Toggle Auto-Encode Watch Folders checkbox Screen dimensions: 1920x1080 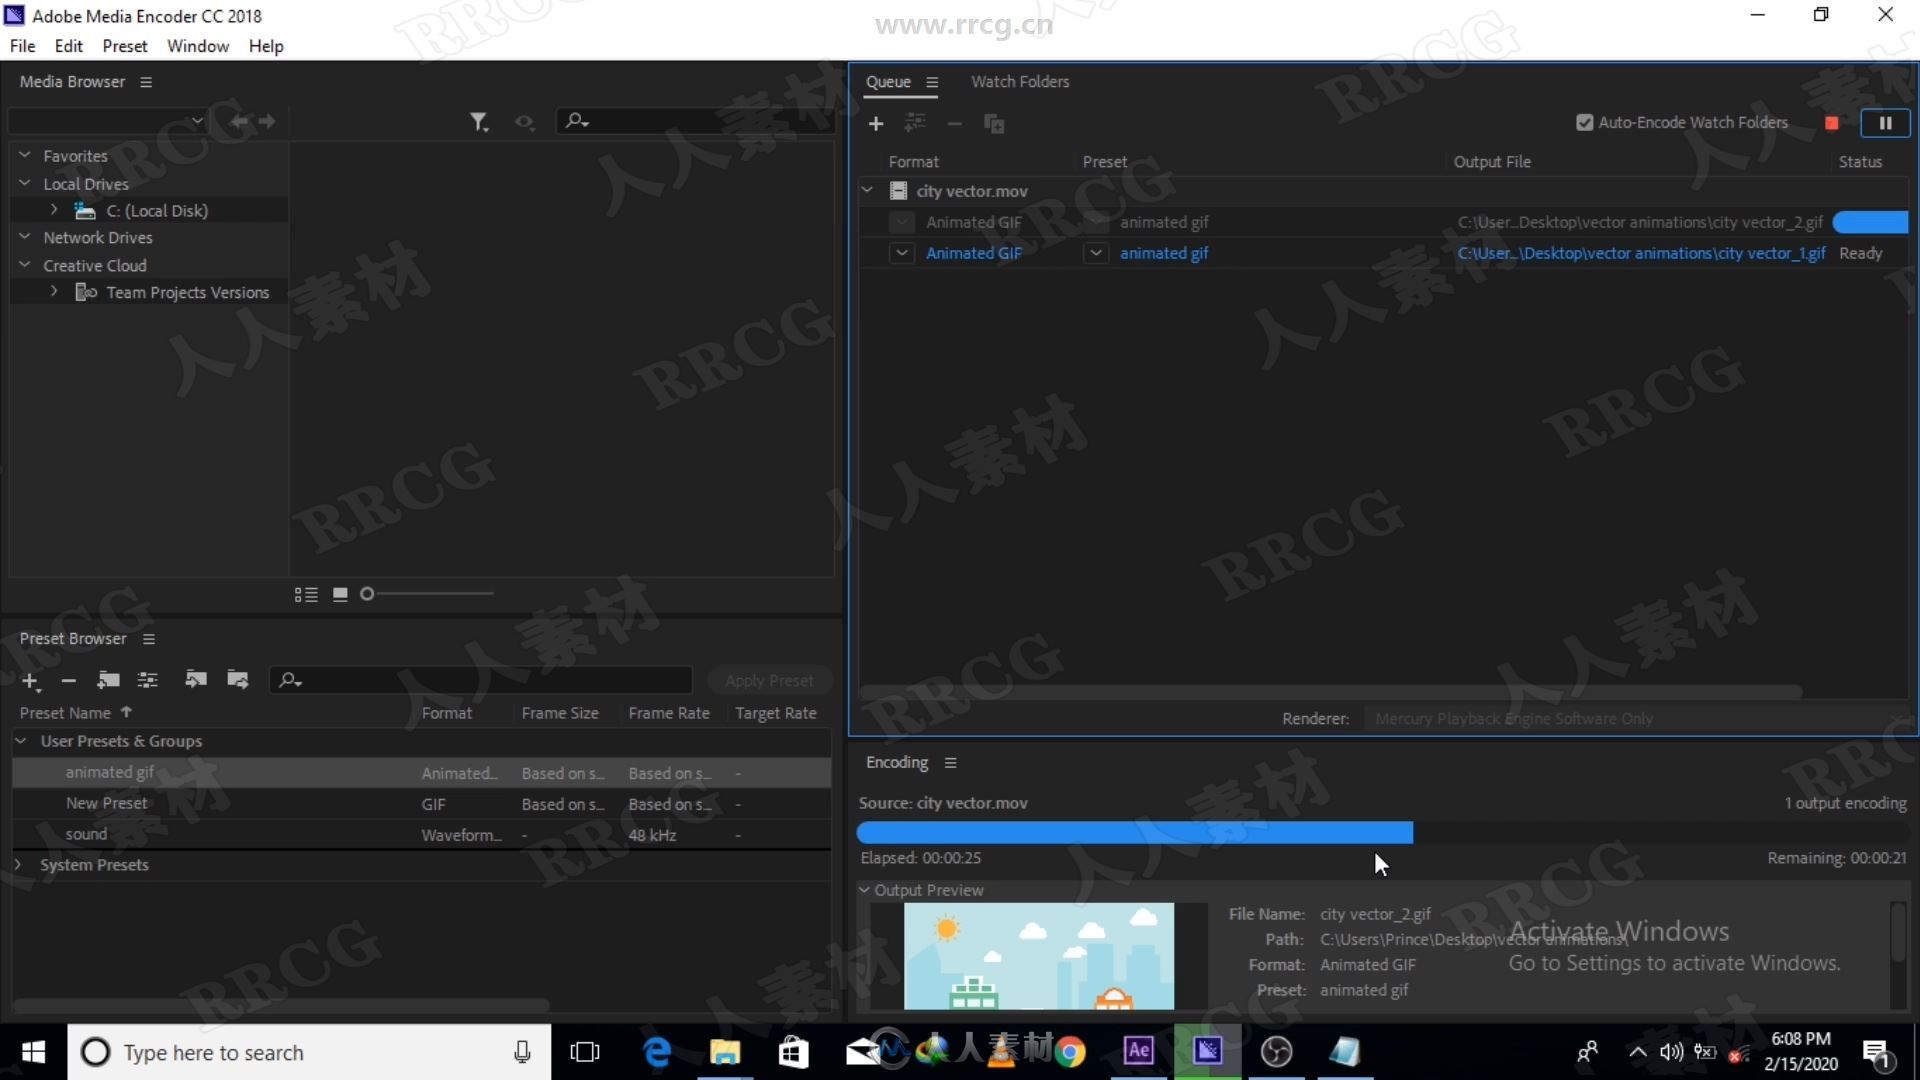click(1584, 123)
